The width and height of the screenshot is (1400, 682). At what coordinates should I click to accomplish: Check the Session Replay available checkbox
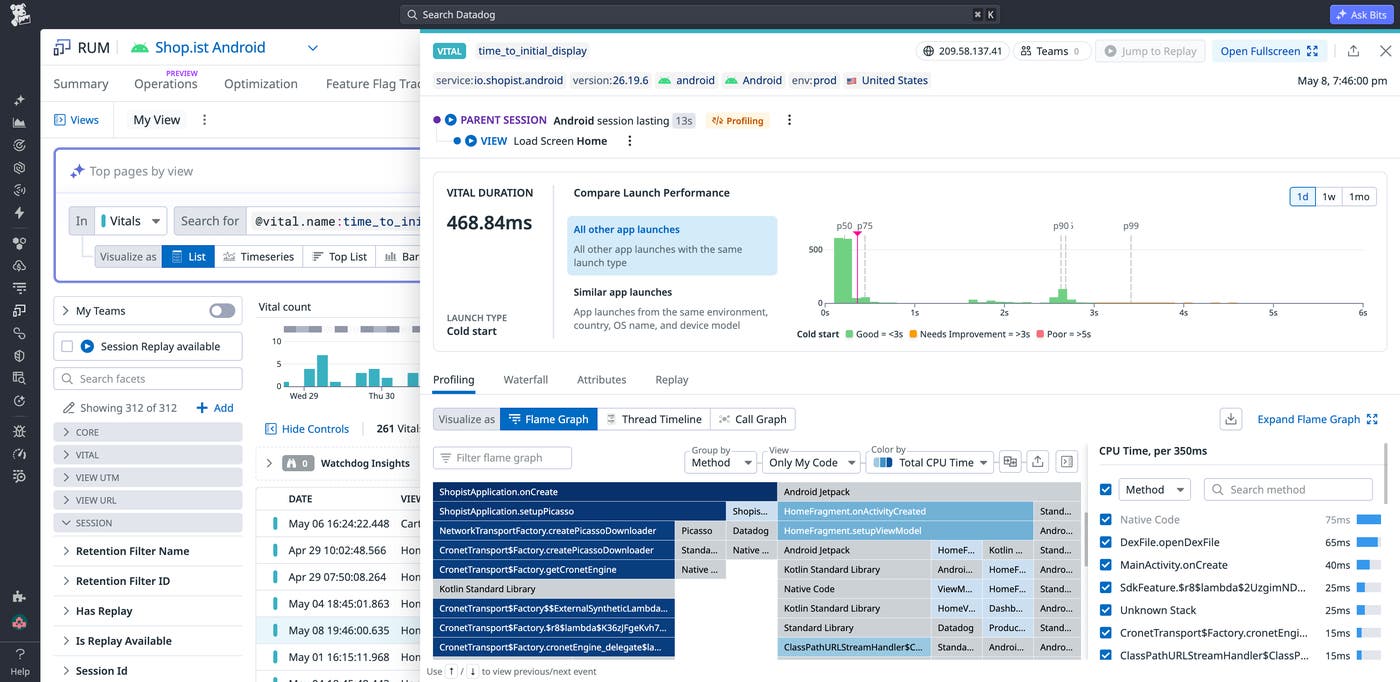tap(68, 347)
